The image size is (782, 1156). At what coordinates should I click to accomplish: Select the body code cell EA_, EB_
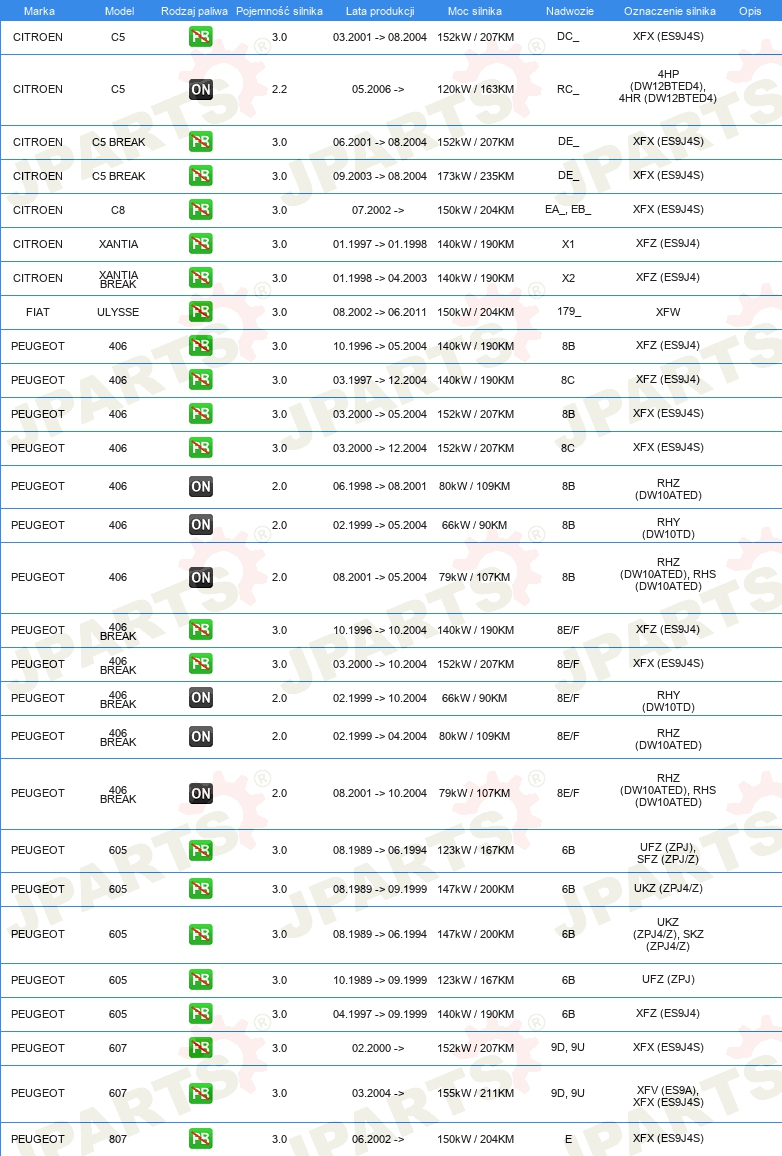[x=568, y=209]
